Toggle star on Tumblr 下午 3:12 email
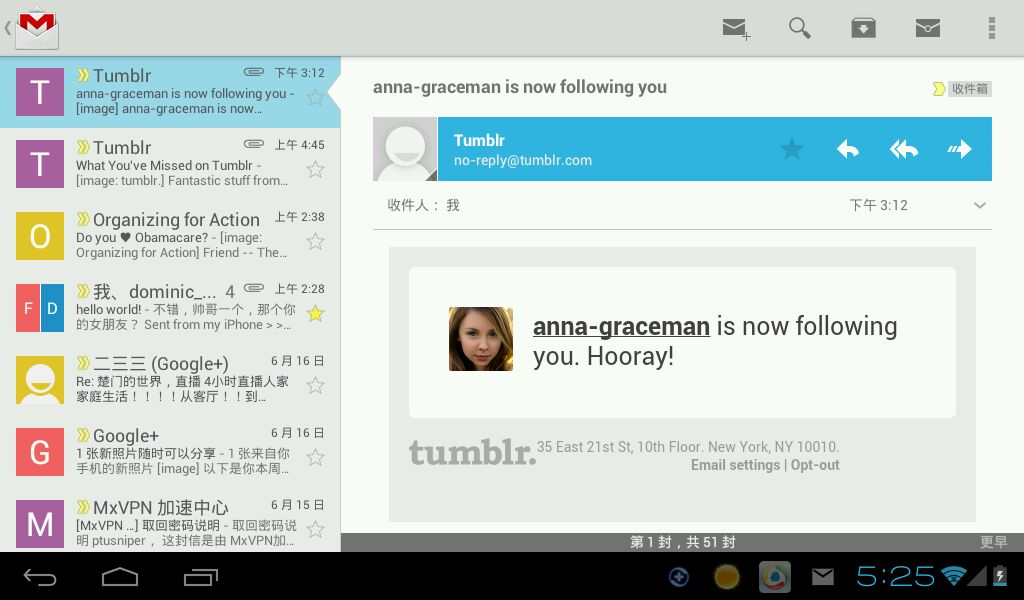1024x600 pixels. [315, 97]
